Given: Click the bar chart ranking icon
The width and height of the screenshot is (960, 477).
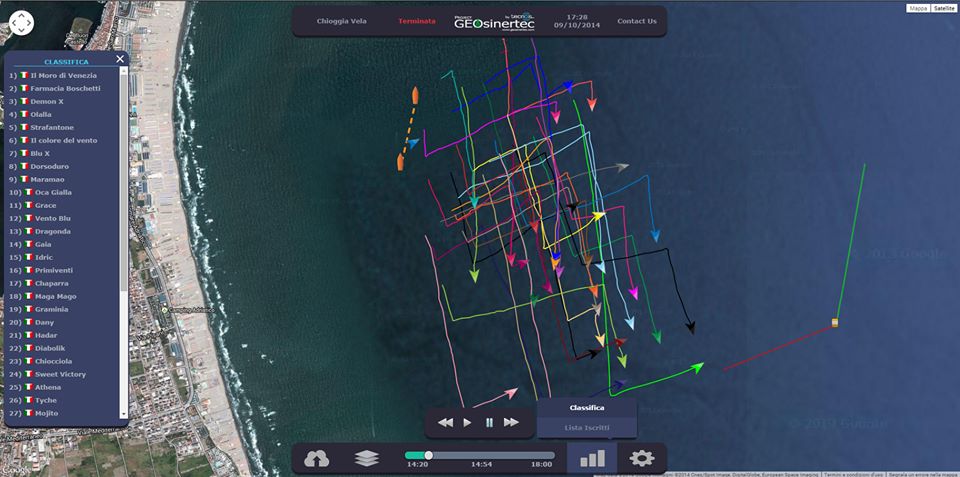Looking at the screenshot, I should point(594,459).
